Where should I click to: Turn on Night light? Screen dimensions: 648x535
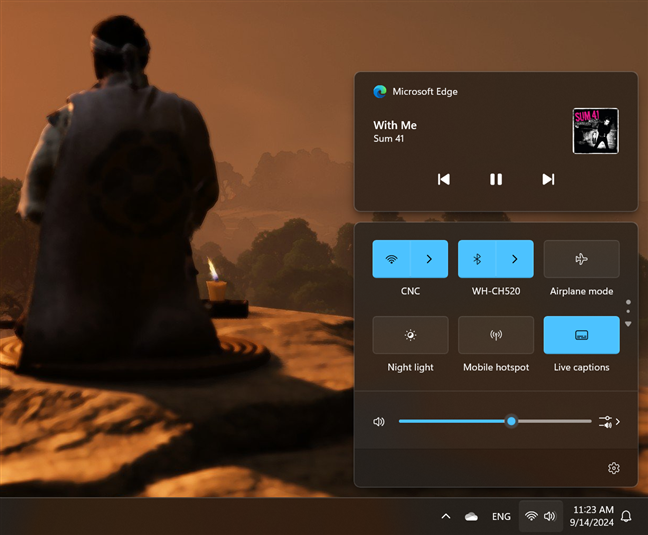coord(410,335)
